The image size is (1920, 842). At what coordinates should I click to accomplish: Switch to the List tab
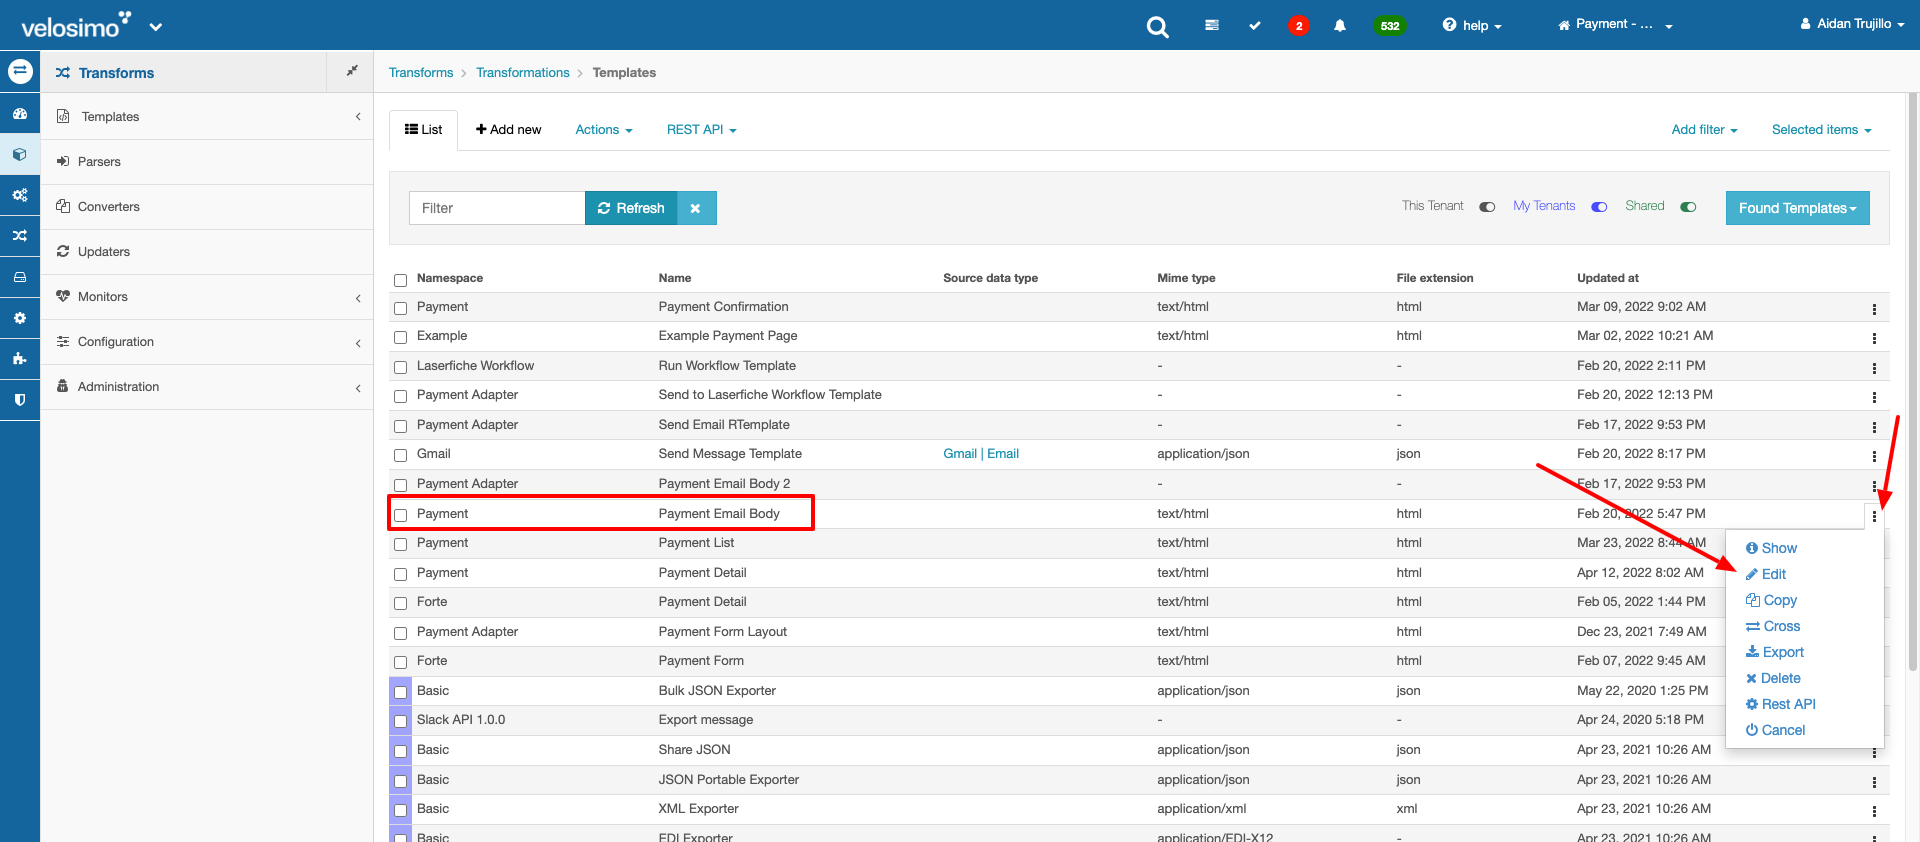point(423,130)
